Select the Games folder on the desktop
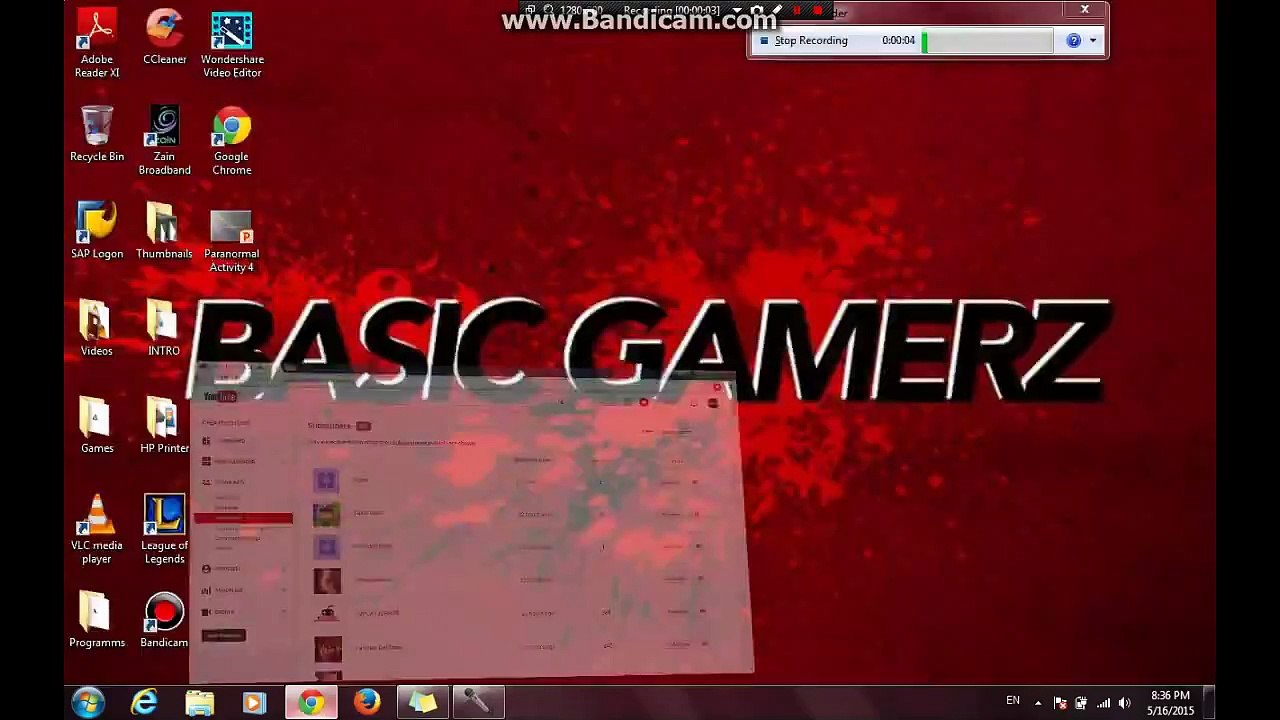This screenshot has height=720, width=1280. click(x=97, y=425)
